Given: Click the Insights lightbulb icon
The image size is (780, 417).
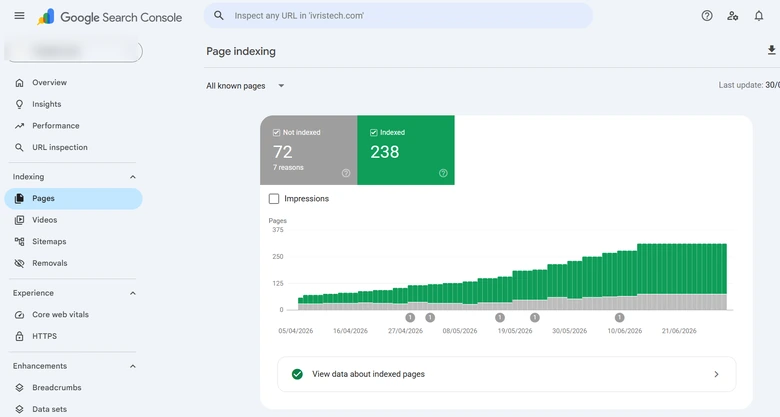Looking at the screenshot, I should pos(19,104).
